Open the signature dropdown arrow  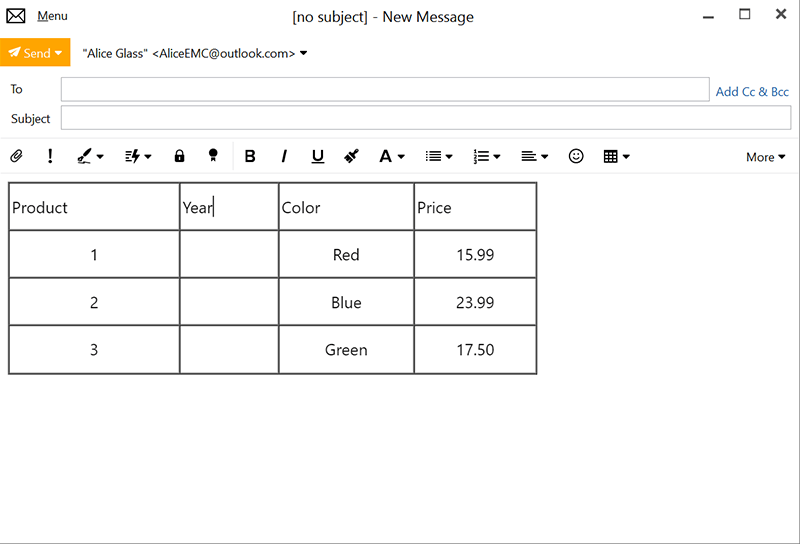pos(100,157)
